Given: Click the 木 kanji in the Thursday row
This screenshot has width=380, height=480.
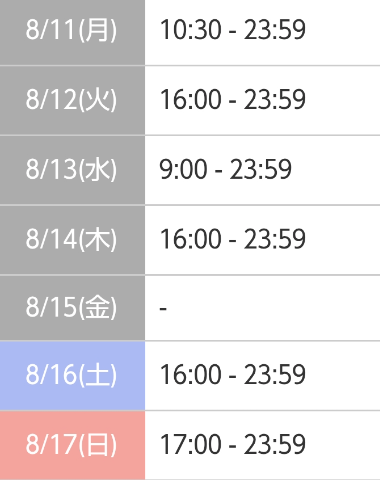Looking at the screenshot, I should pos(97,239).
